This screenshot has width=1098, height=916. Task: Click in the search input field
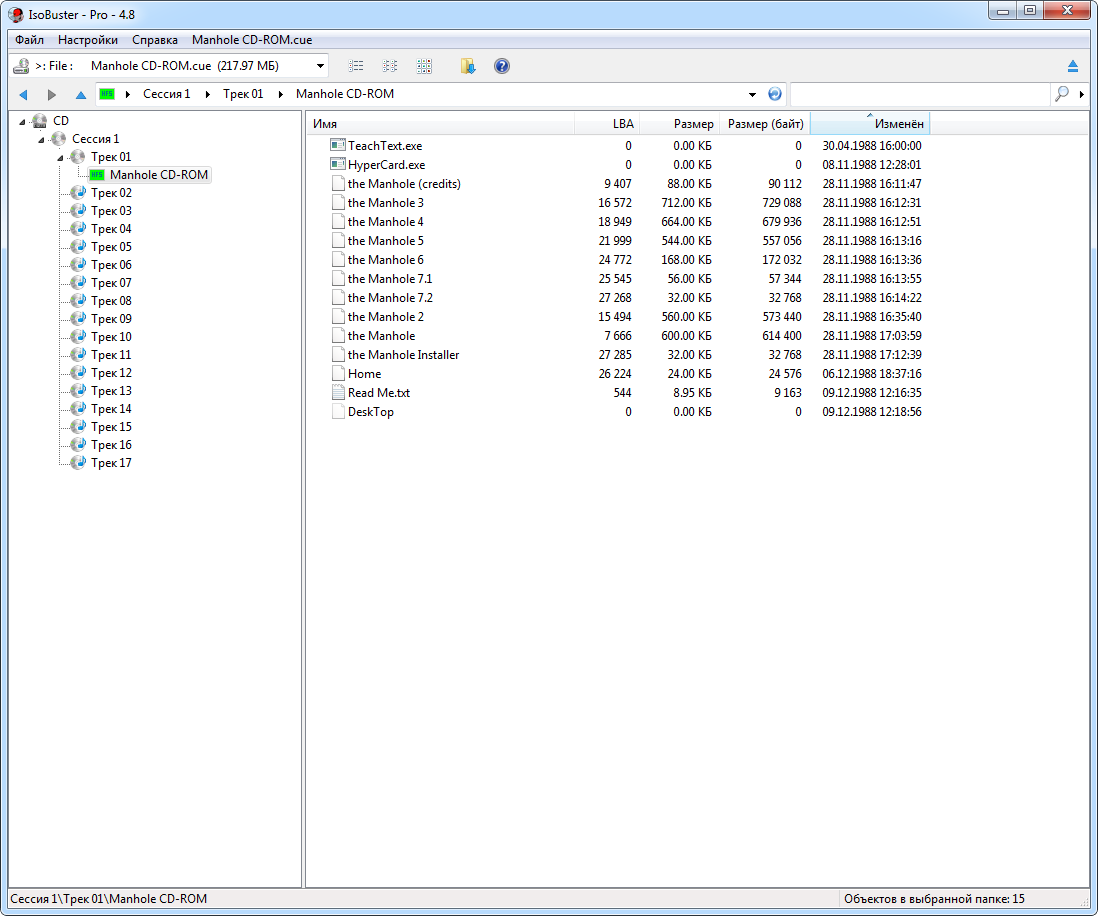coord(920,94)
